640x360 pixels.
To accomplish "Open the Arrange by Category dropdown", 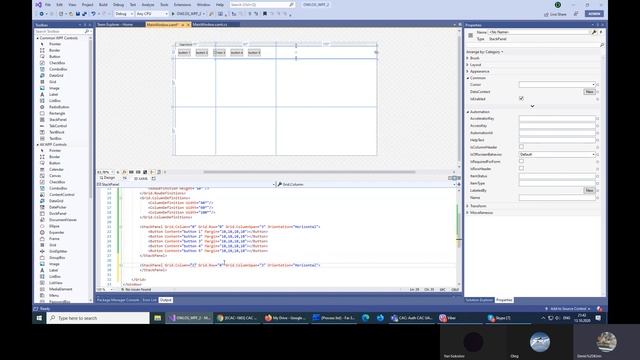I will 484,52.
